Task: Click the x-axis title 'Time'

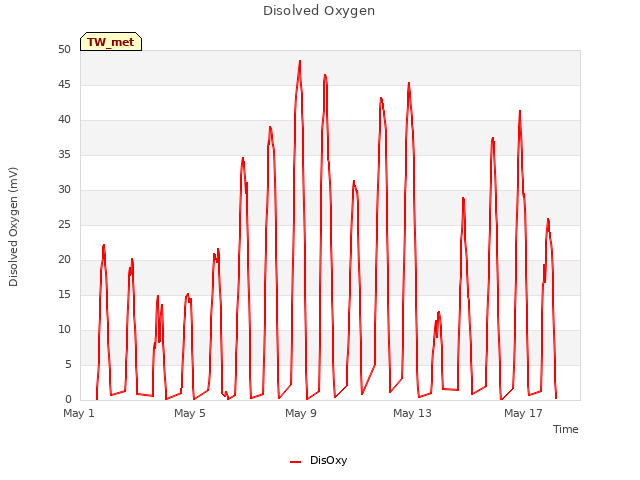Action: (x=566, y=429)
